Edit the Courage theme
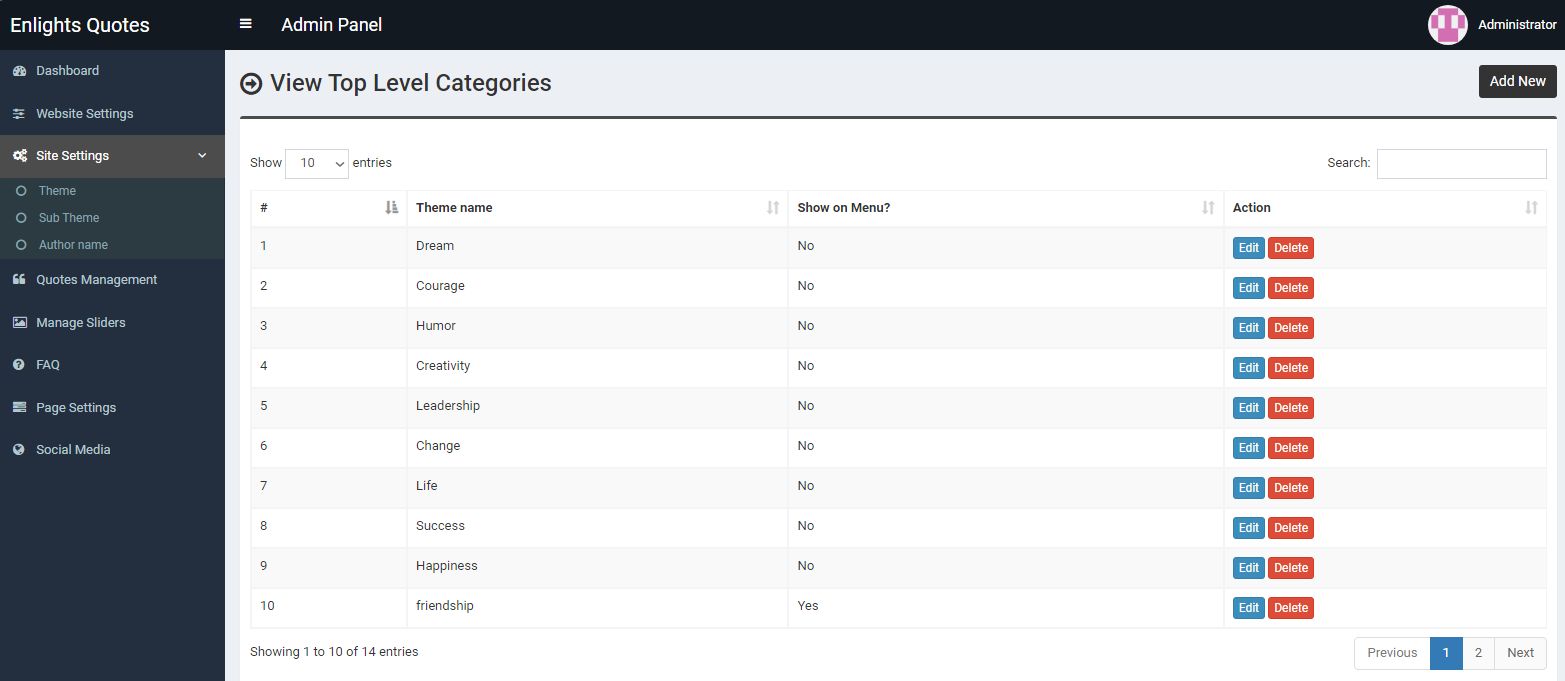Image resolution: width=1565 pixels, height=681 pixels. tap(1249, 288)
